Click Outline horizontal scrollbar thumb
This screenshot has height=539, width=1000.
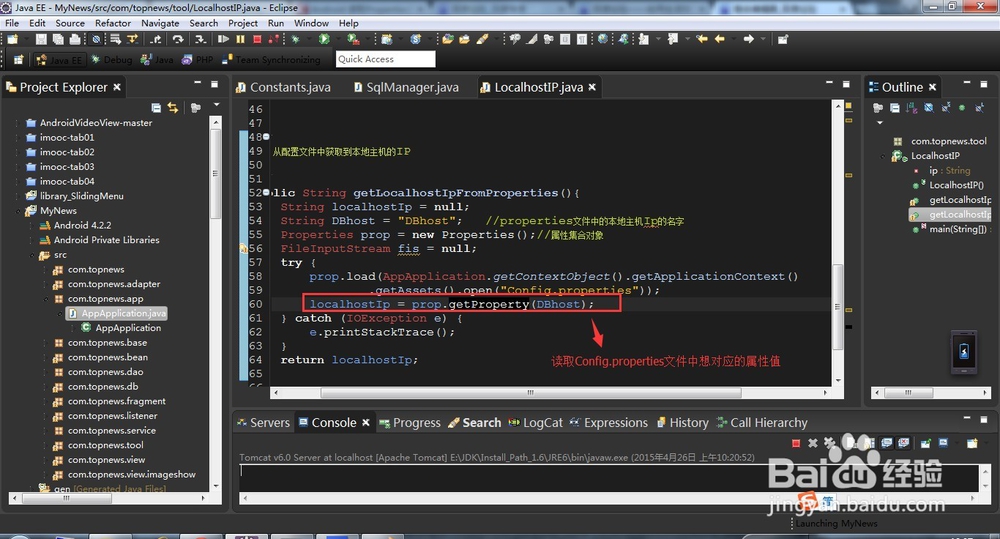[x=908, y=392]
